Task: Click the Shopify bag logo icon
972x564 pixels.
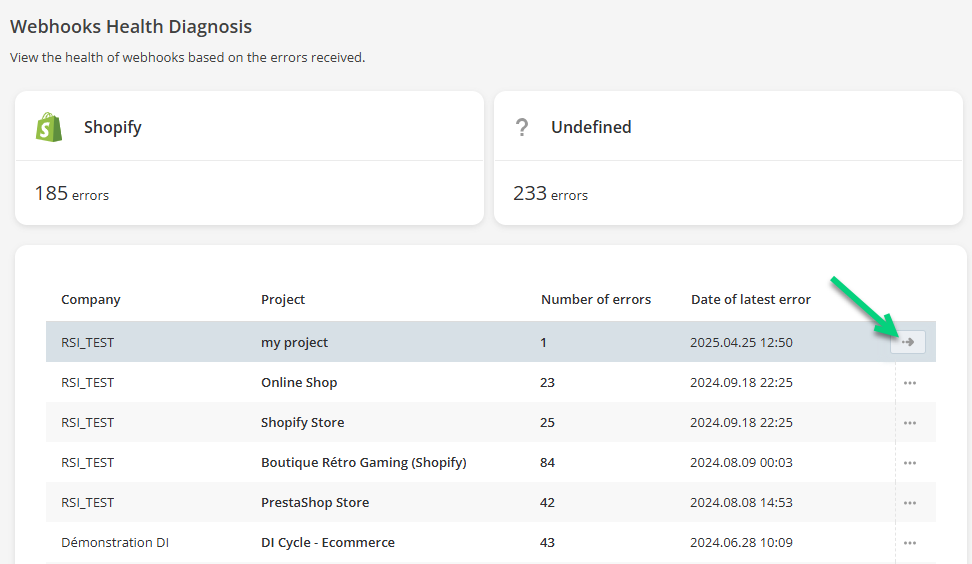Action: click(49, 127)
